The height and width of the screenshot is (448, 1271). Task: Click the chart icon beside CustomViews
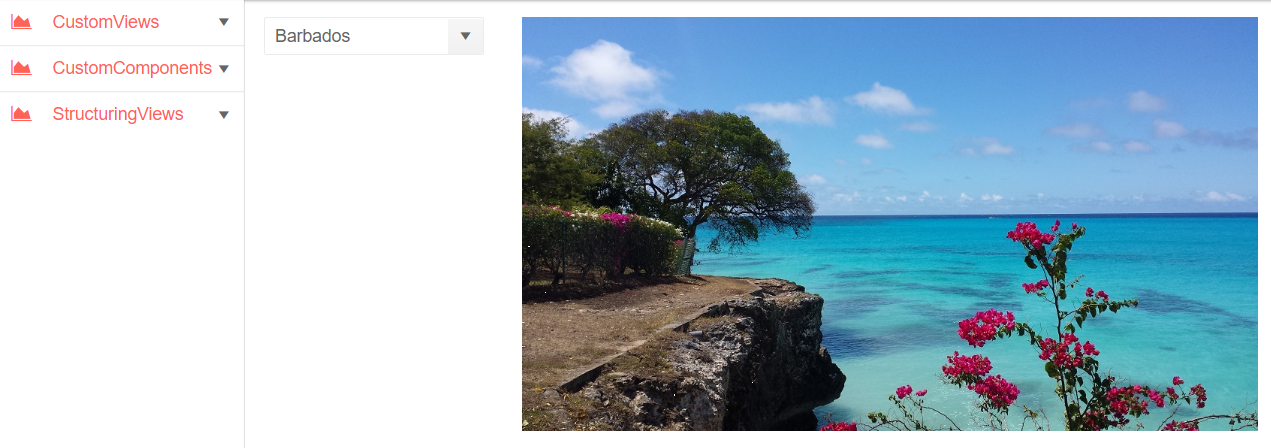click(21, 22)
